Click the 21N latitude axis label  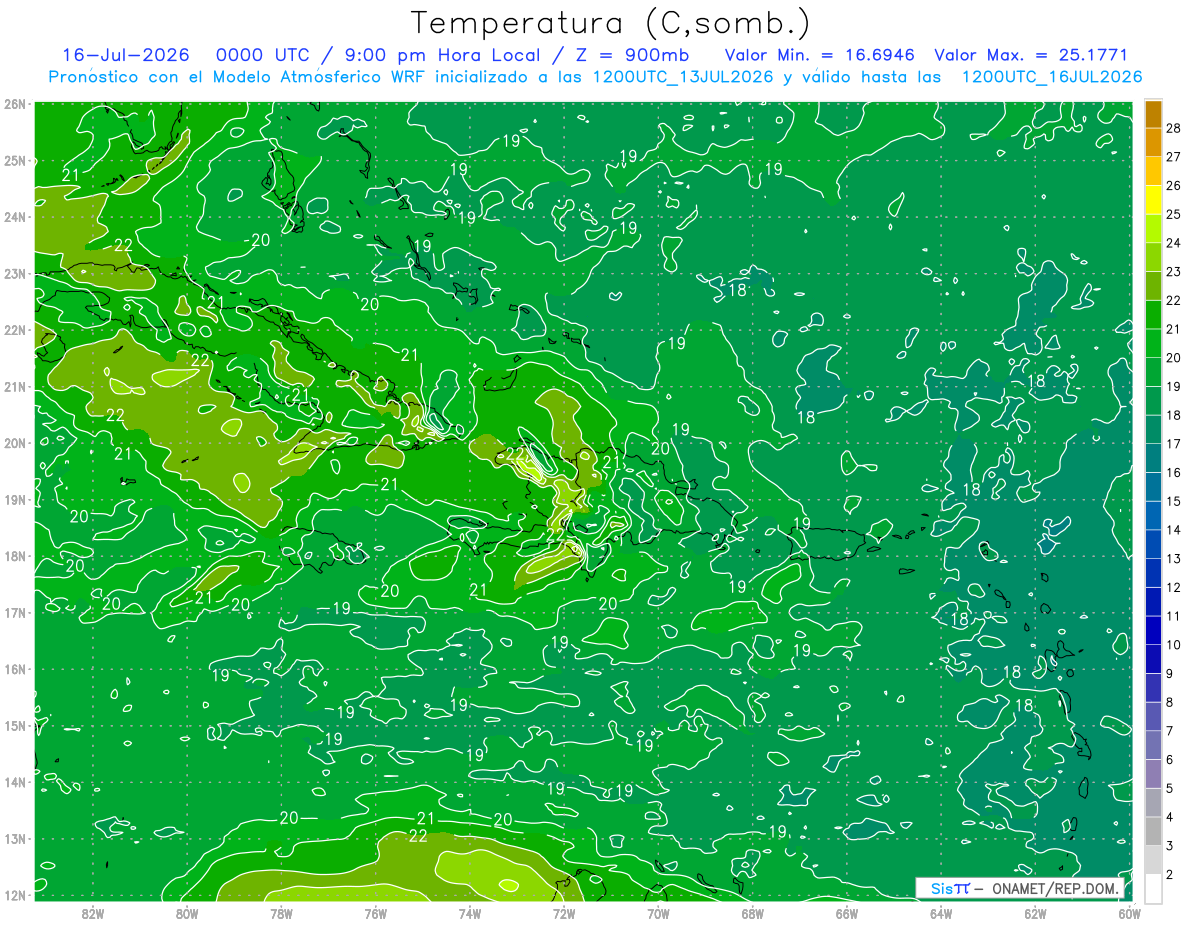point(15,386)
